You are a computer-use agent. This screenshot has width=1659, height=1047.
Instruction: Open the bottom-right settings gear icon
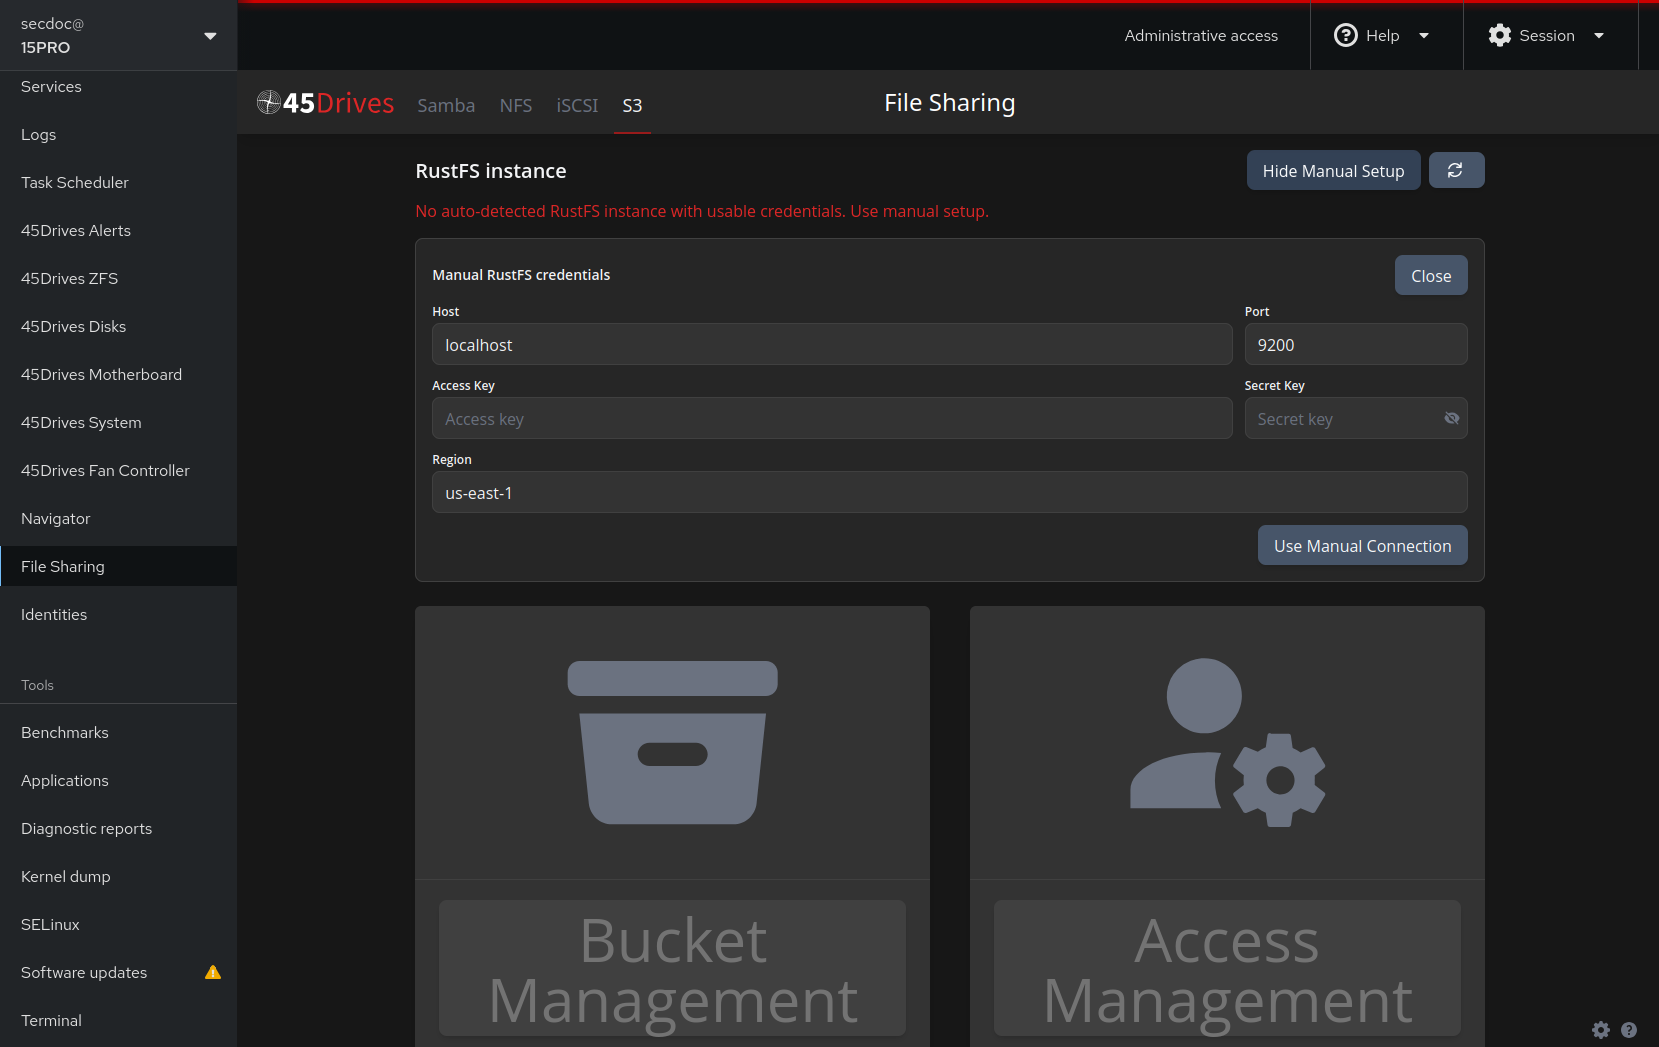coord(1601,1030)
